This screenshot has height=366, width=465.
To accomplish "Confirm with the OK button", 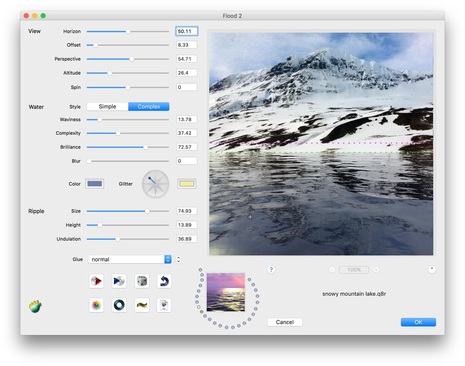I will coord(418,322).
